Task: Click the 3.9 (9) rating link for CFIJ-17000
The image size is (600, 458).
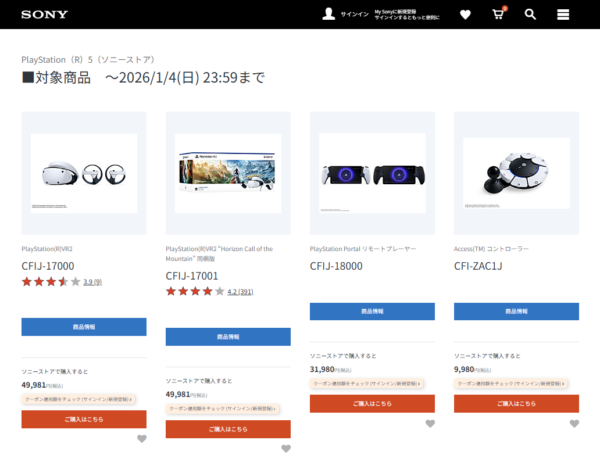Action: click(x=93, y=282)
